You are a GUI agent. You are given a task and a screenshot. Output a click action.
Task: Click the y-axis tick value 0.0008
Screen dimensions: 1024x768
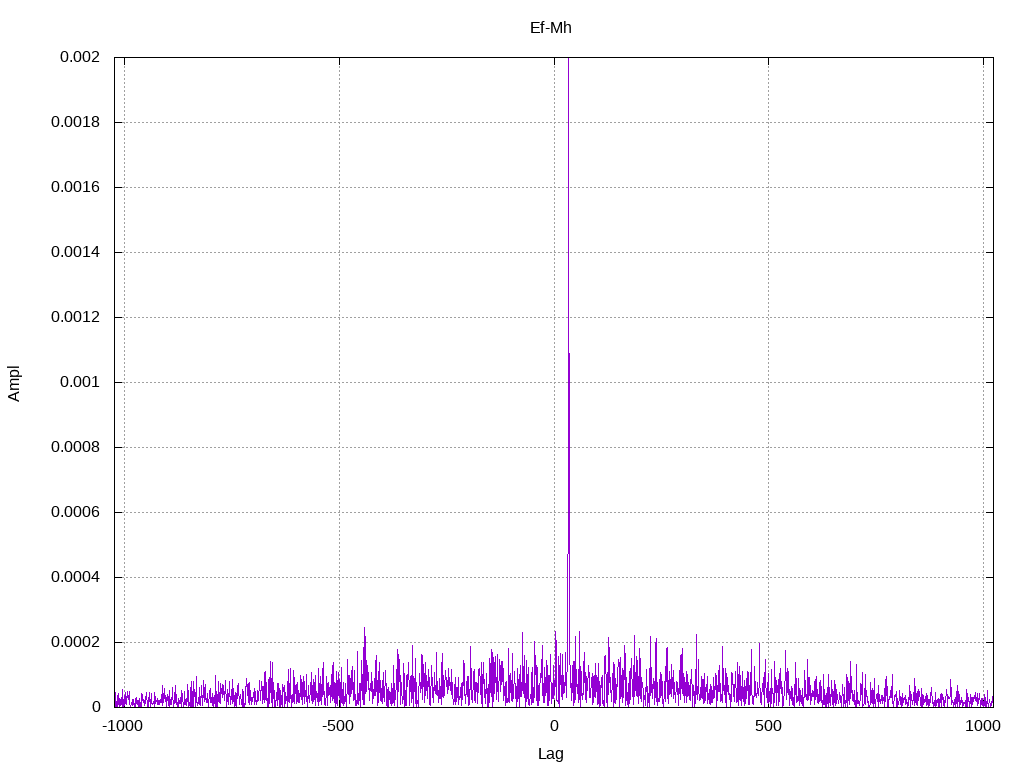click(x=75, y=447)
